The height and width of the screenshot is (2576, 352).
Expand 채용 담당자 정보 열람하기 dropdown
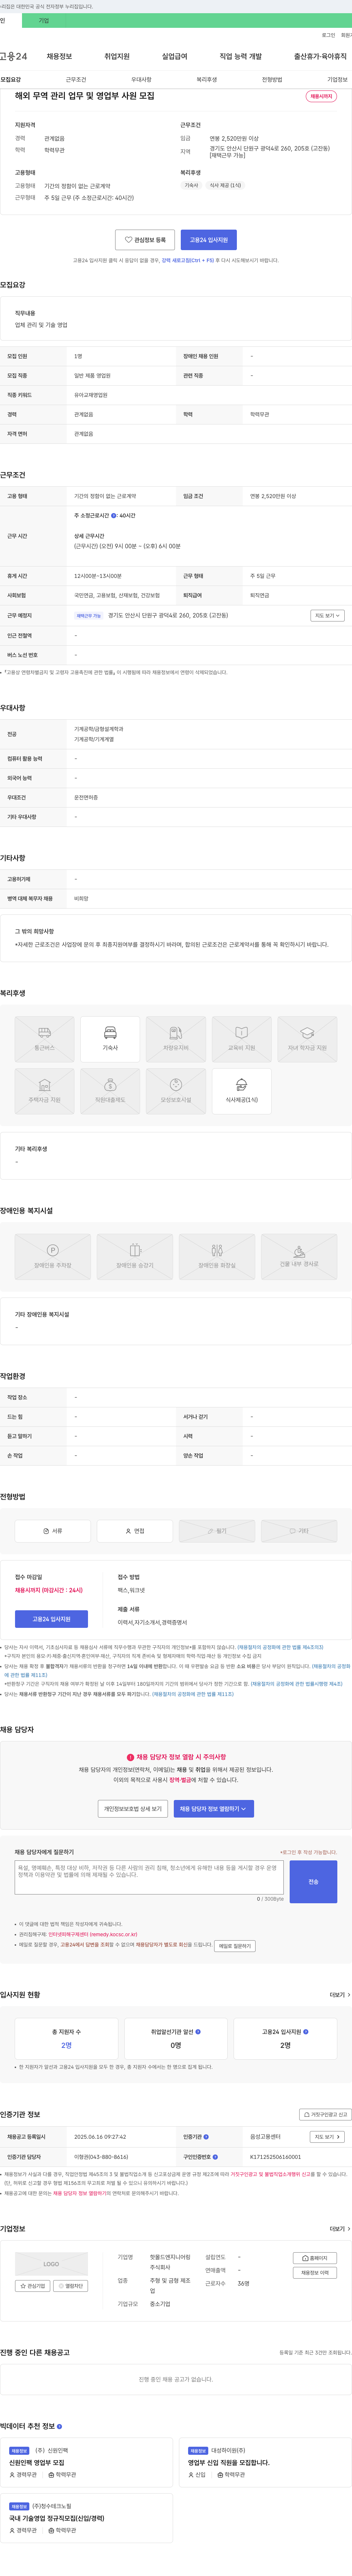point(214,1809)
